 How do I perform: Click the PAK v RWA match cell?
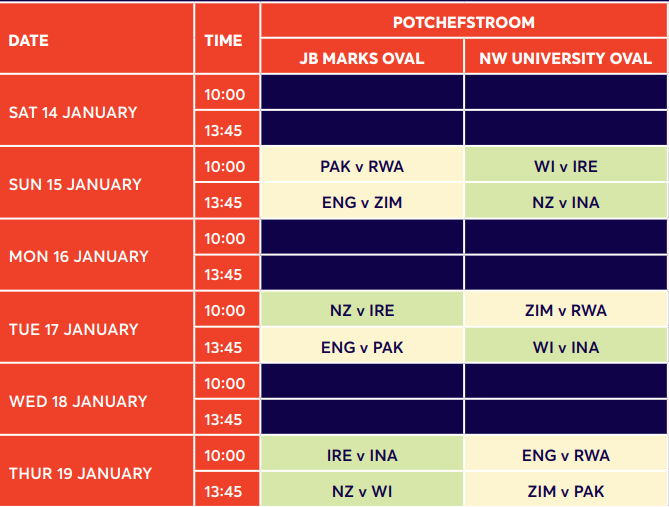click(x=362, y=164)
